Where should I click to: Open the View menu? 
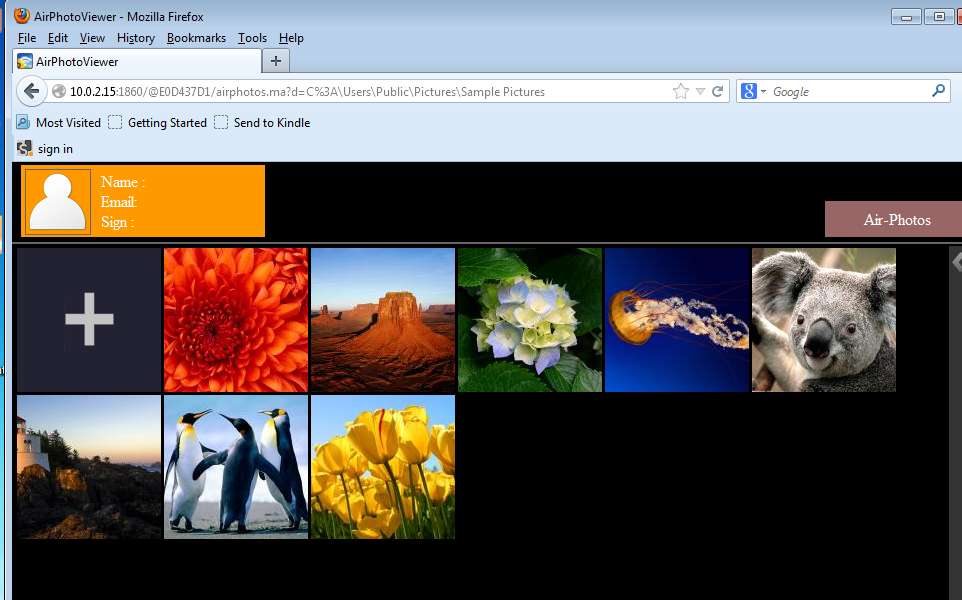coord(93,38)
